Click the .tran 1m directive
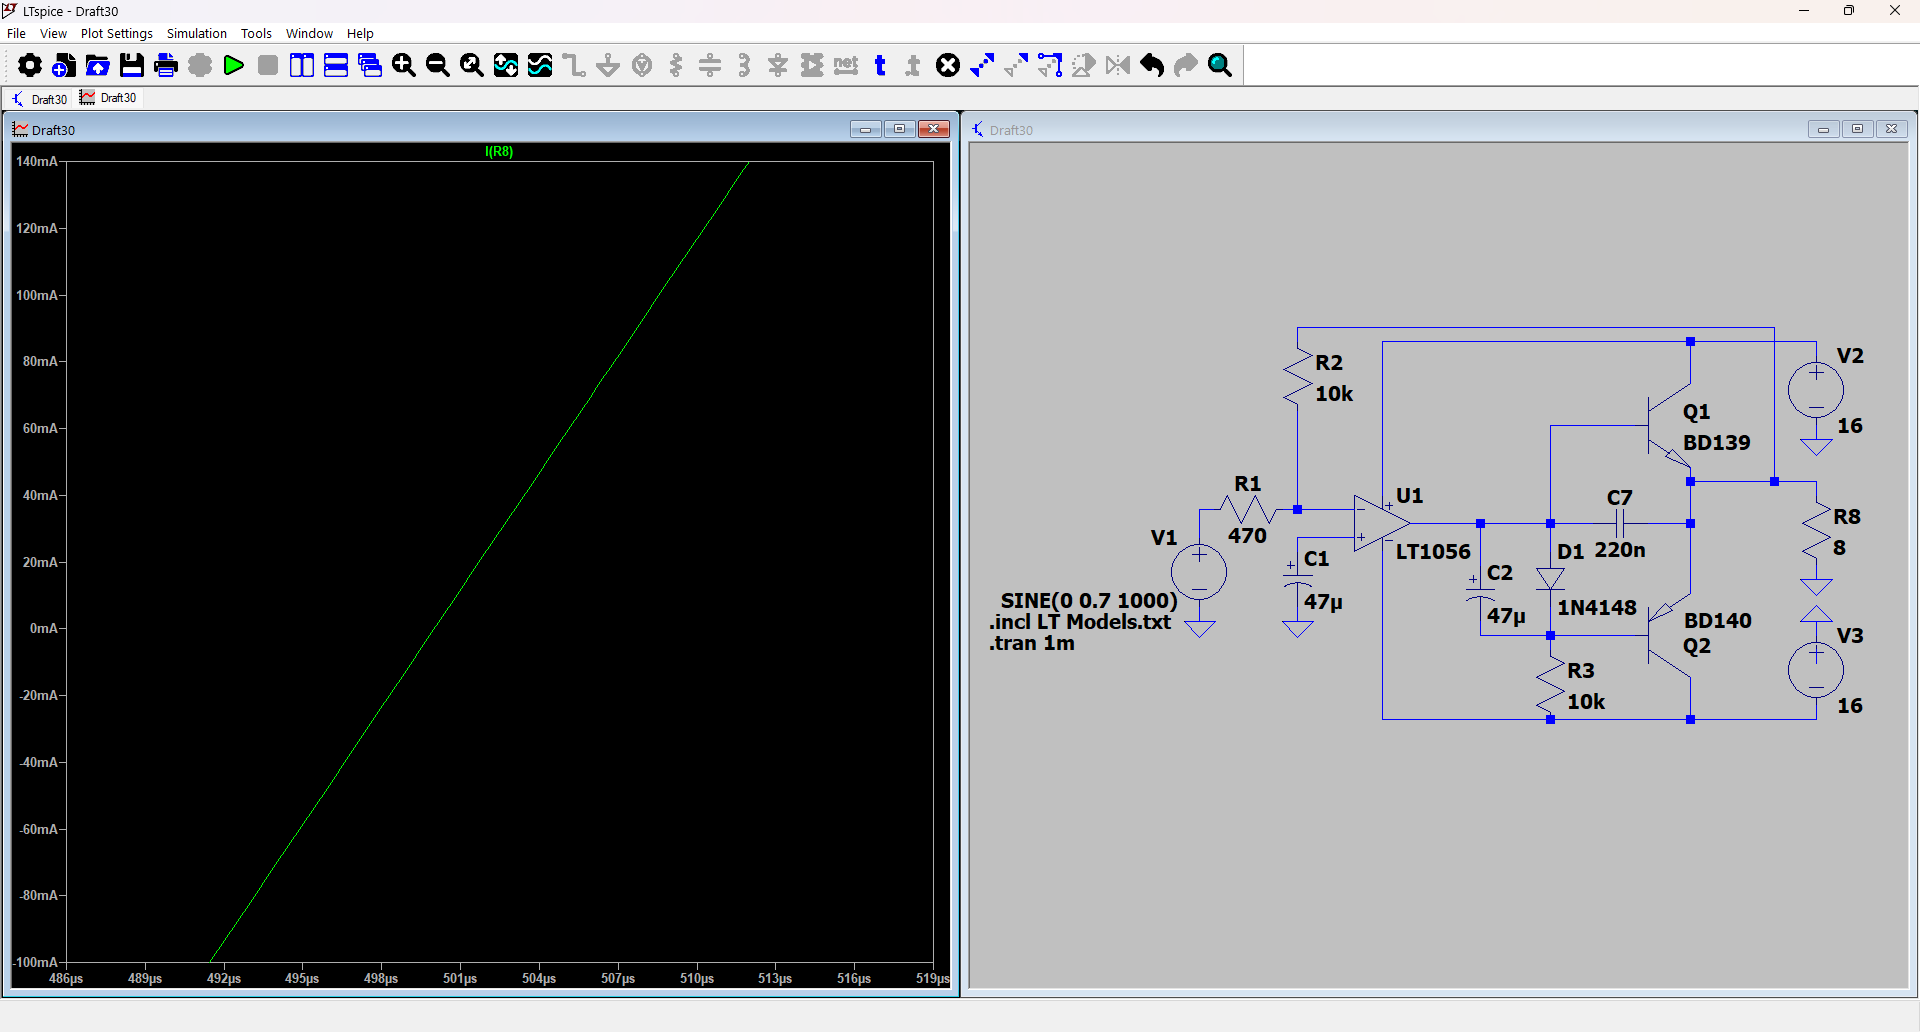 coord(1032,643)
